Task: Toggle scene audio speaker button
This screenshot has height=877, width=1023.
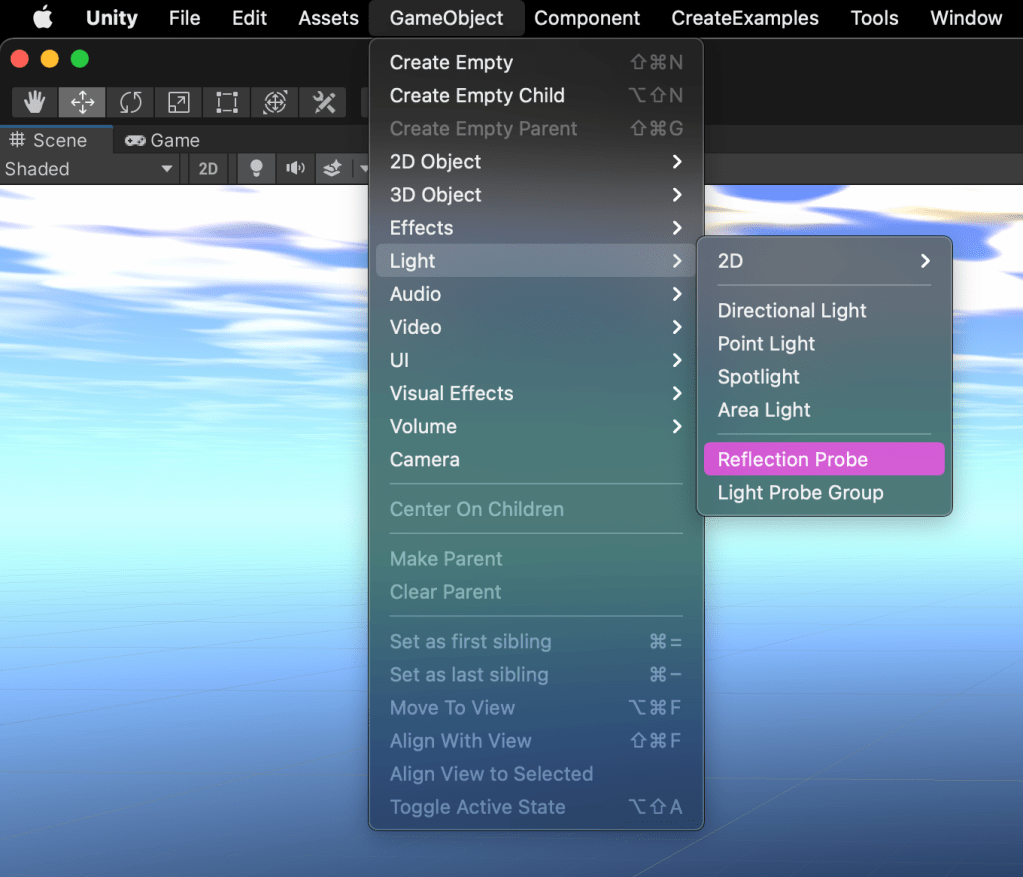Action: point(295,169)
